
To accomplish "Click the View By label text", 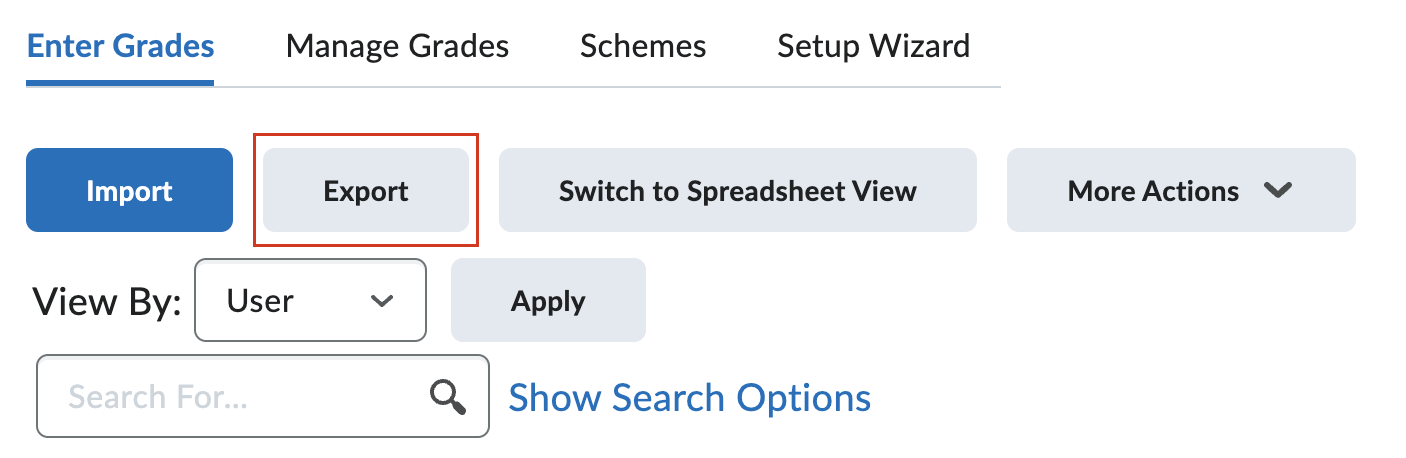I will [107, 301].
